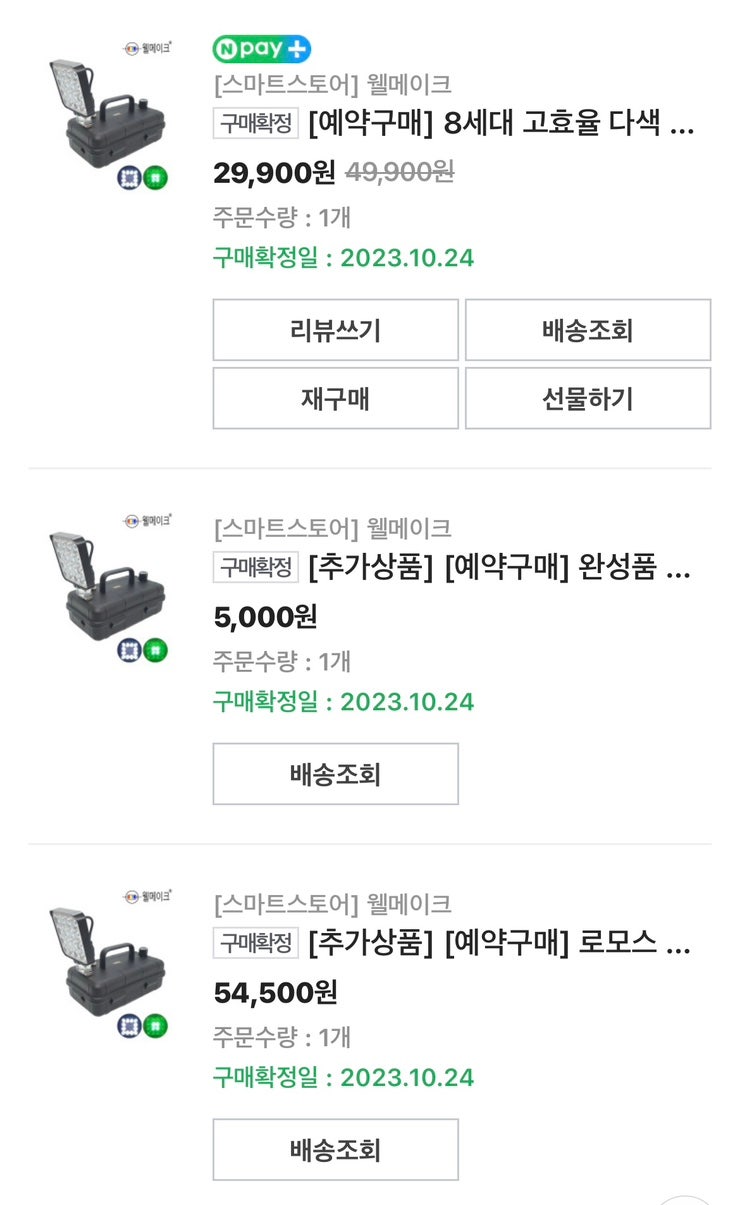This screenshot has width=740, height=1205.
Task: Tap blue icon badge under second thumbnail
Action: click(129, 651)
